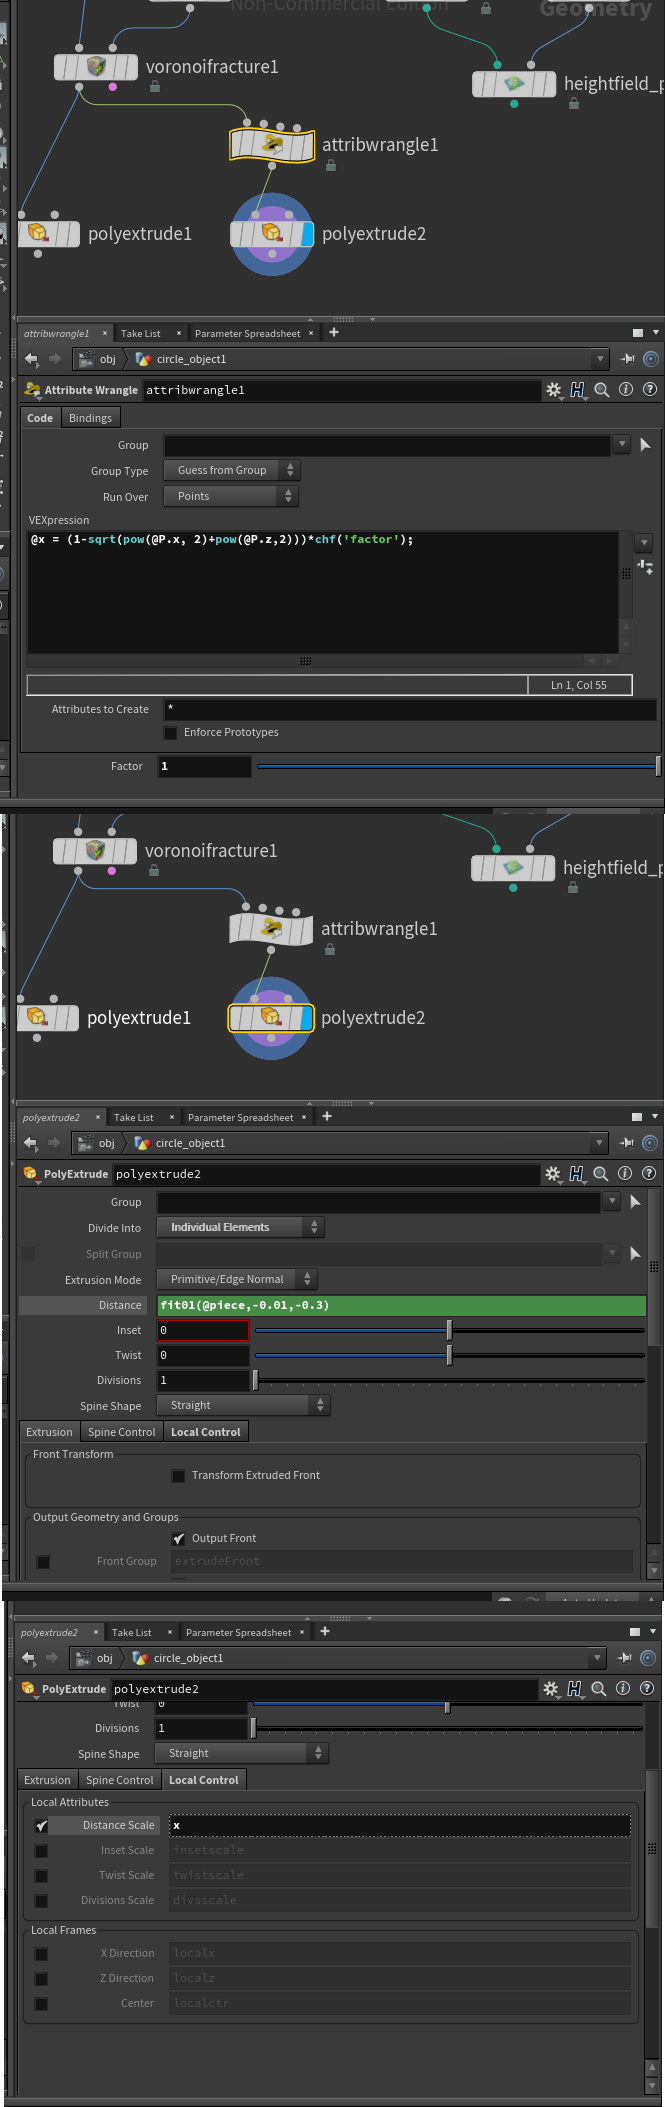Select the yellow-highlighted attribwrangle1 node

pyautogui.click(x=272, y=145)
